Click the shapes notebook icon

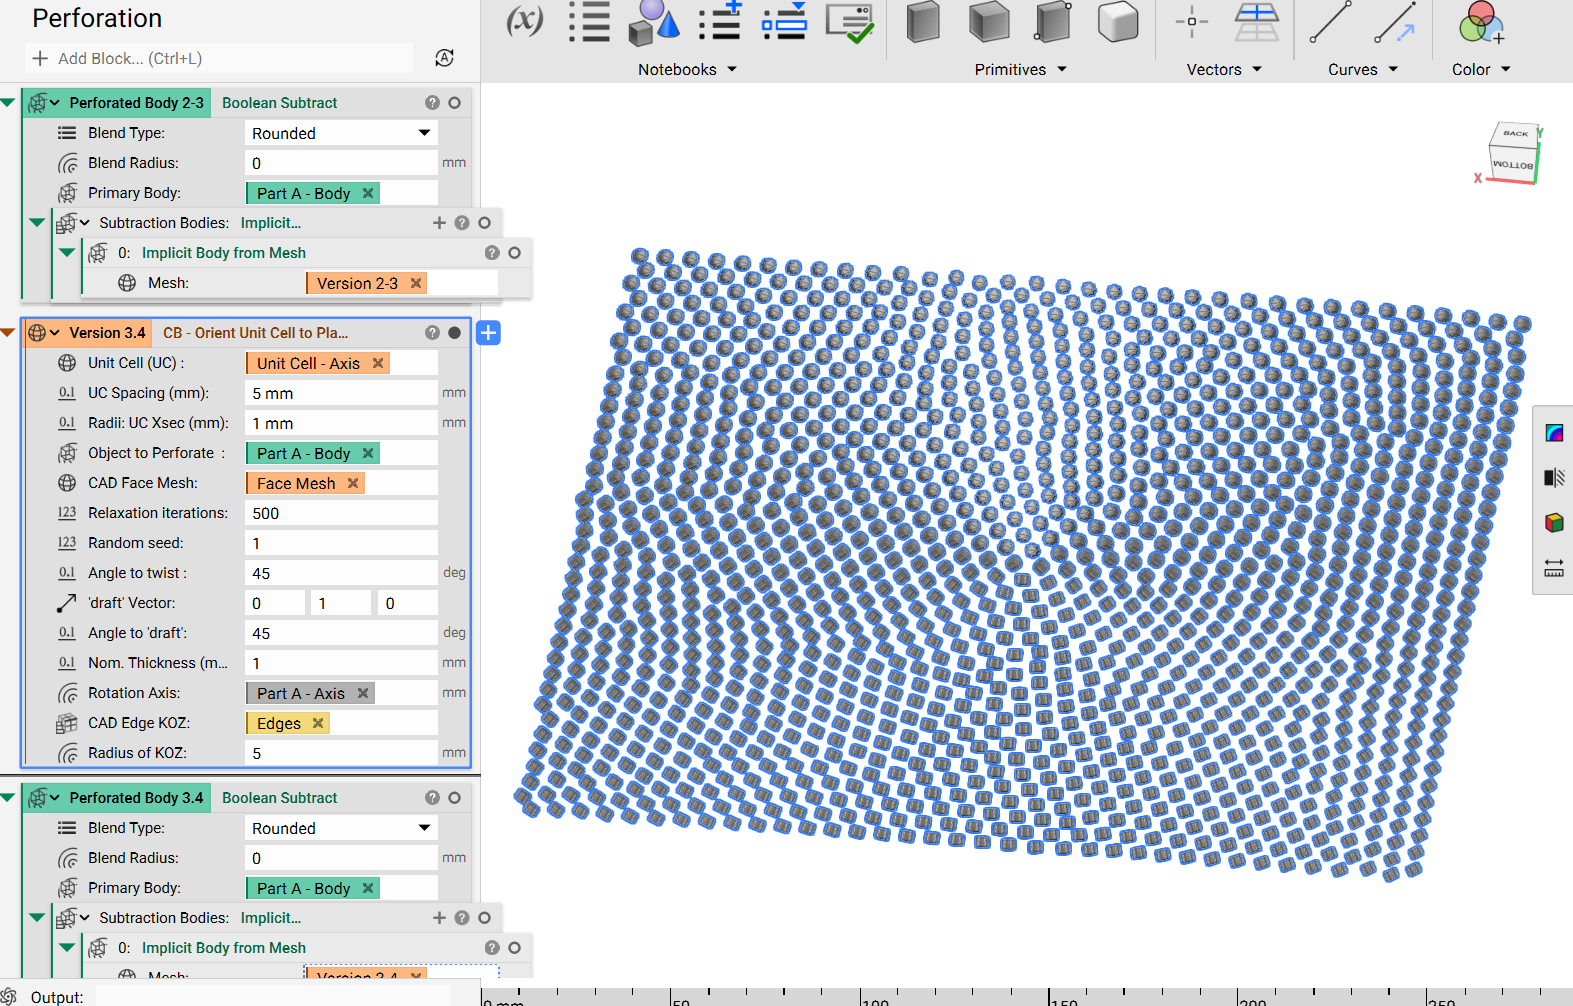[654, 23]
